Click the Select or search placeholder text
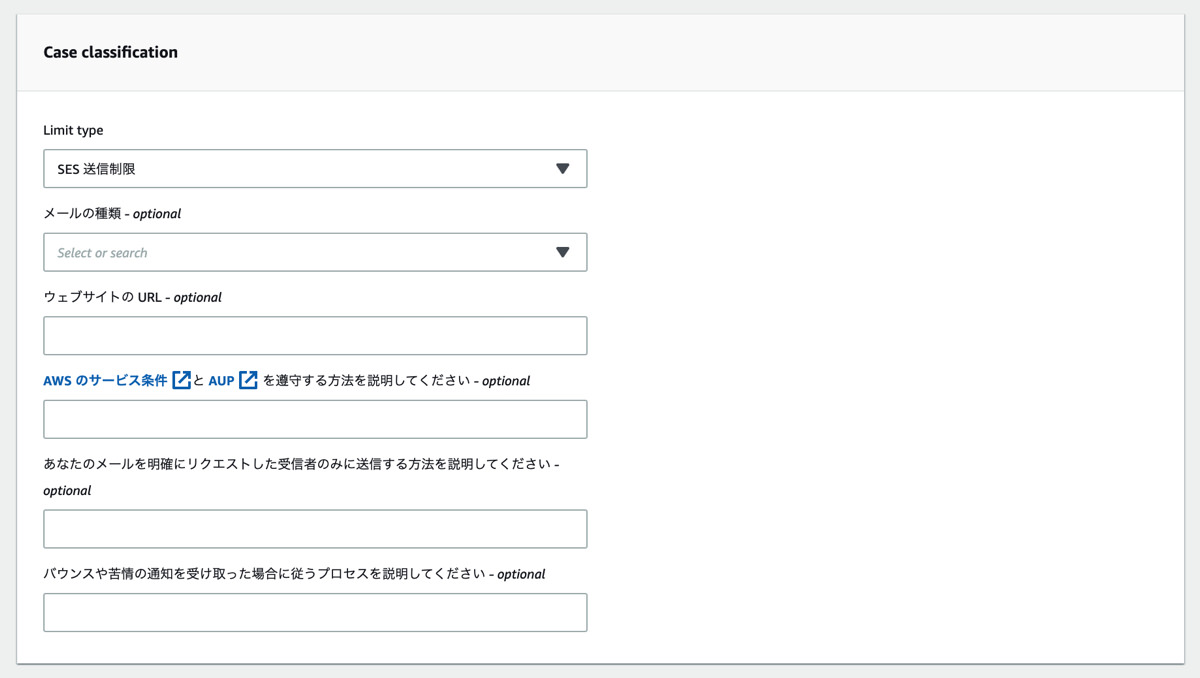This screenshot has width=1200, height=678. click(x=102, y=252)
